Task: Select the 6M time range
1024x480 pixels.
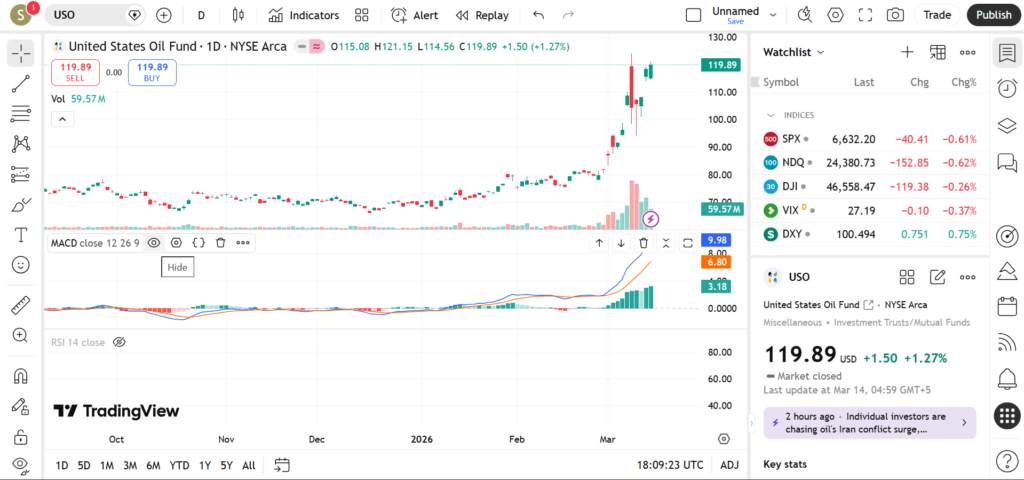Action: pyautogui.click(x=153, y=465)
